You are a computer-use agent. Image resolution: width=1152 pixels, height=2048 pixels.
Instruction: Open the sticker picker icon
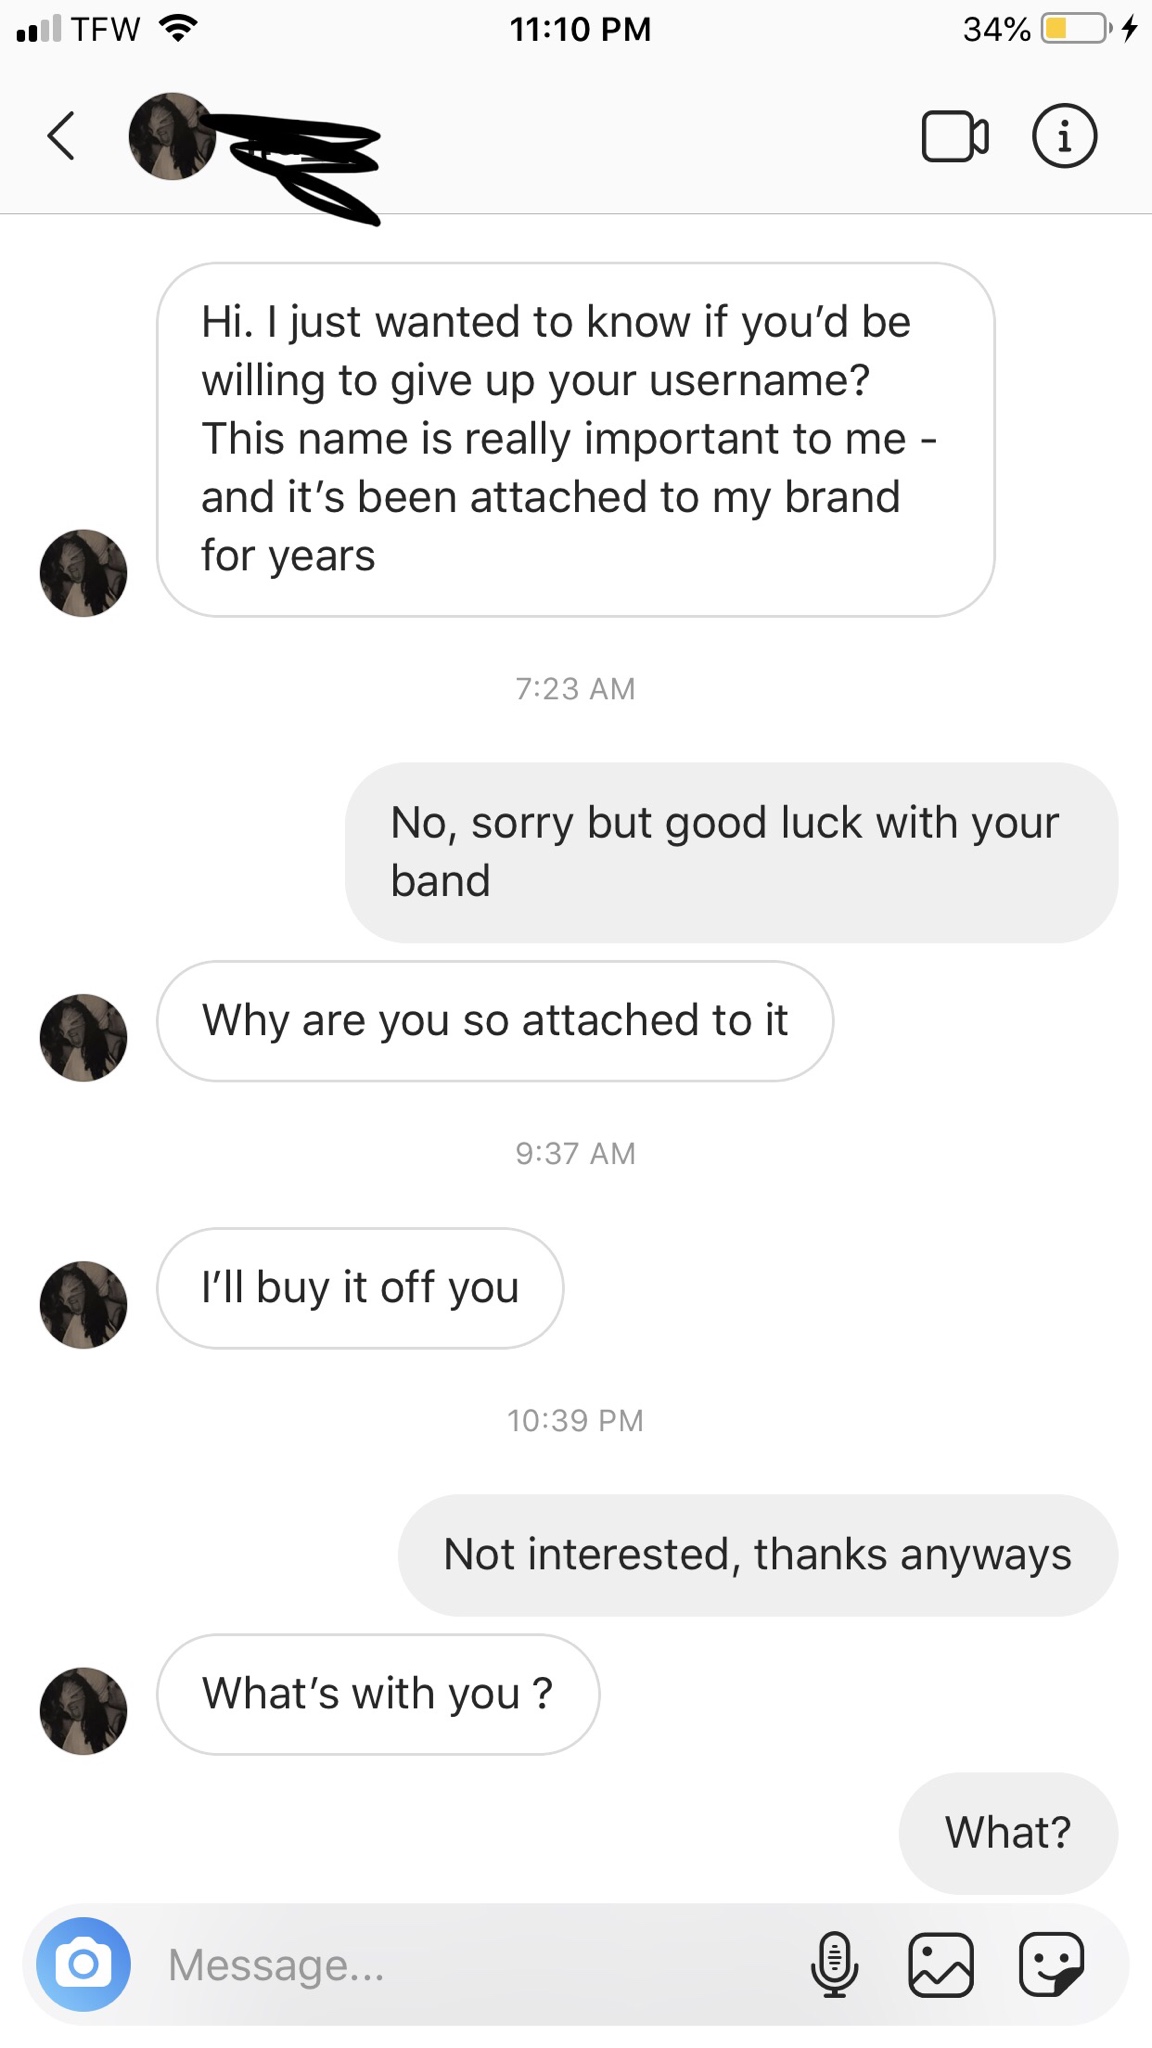tap(1051, 1965)
